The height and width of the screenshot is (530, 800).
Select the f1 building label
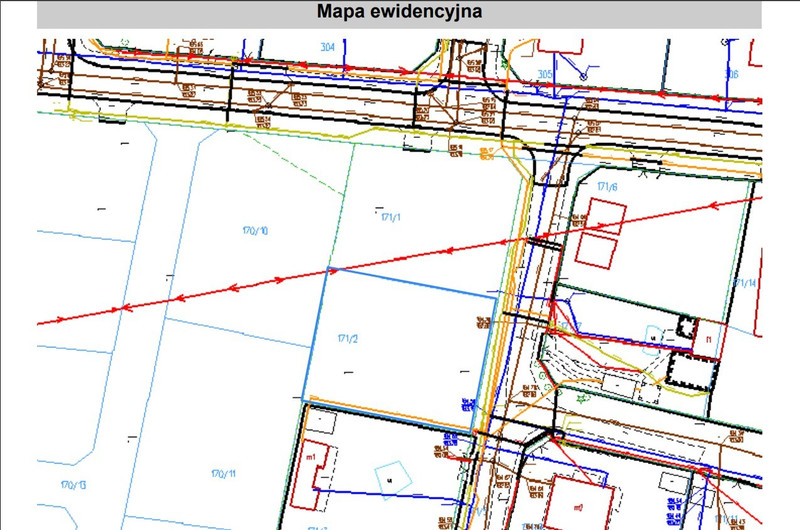point(708,339)
